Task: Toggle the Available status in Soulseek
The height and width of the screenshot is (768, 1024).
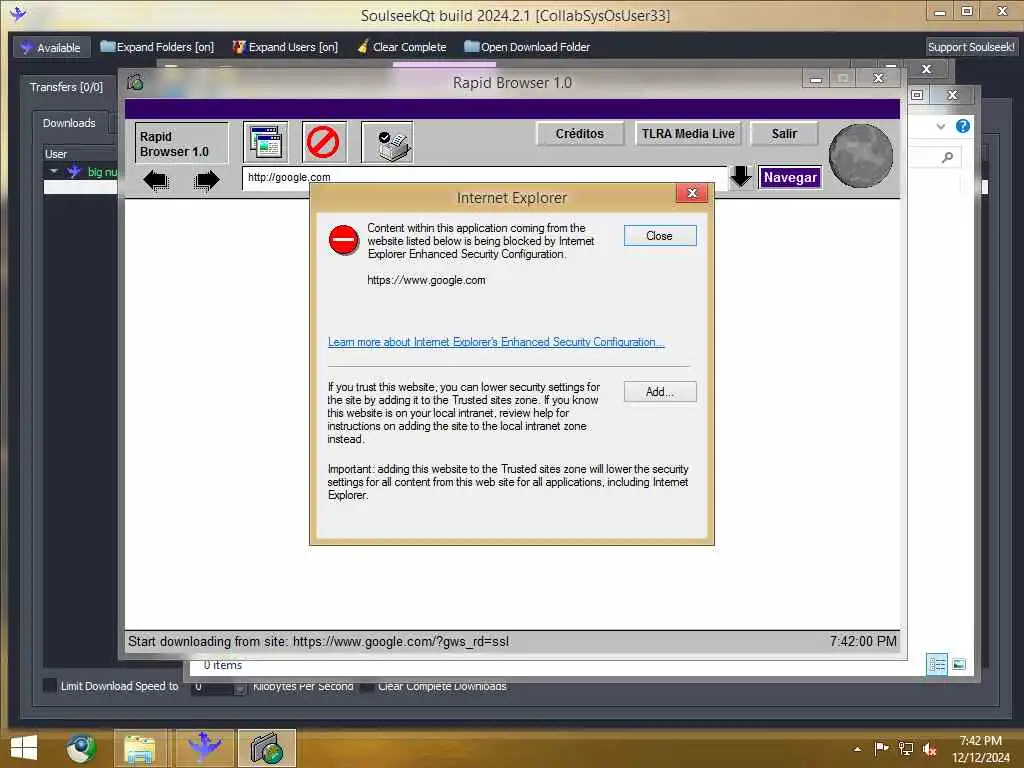Action: point(51,48)
